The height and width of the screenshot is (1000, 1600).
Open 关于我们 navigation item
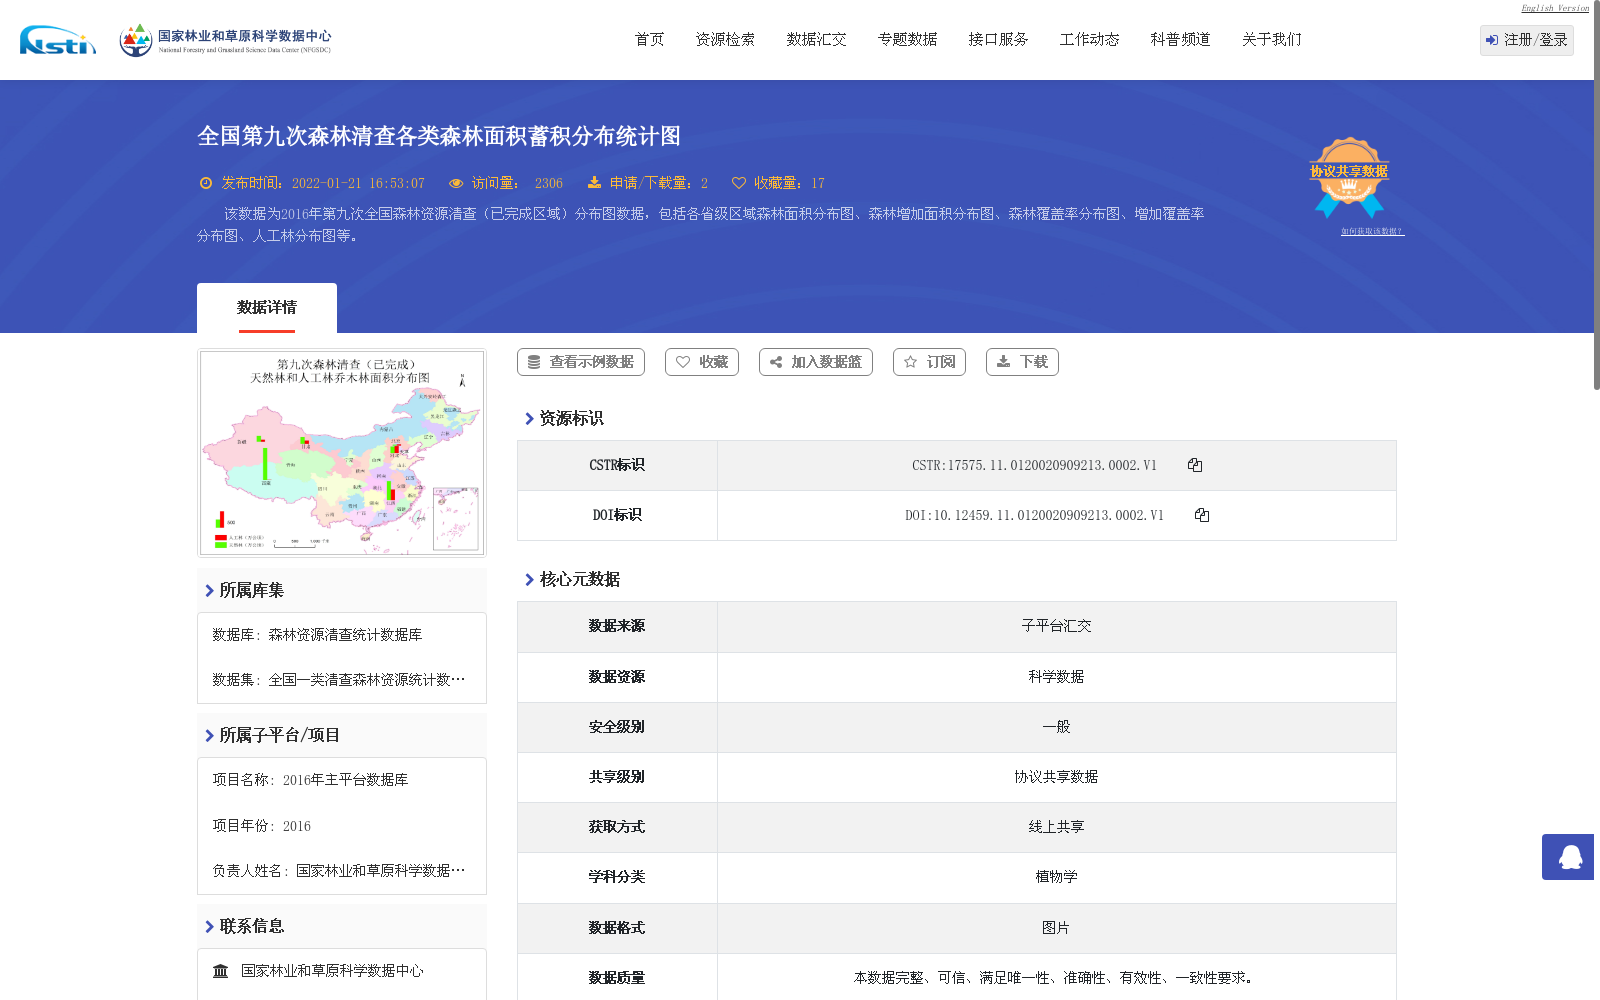1271,40
